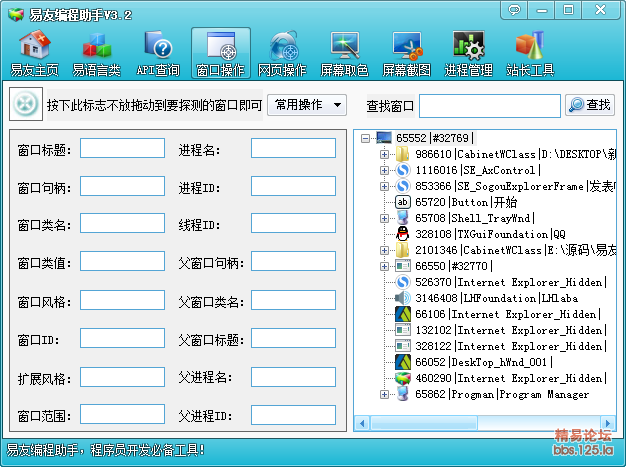This screenshot has width=626, height=467.
Task: Select the 窗口操作 toolbar tab
Action: tap(221, 53)
